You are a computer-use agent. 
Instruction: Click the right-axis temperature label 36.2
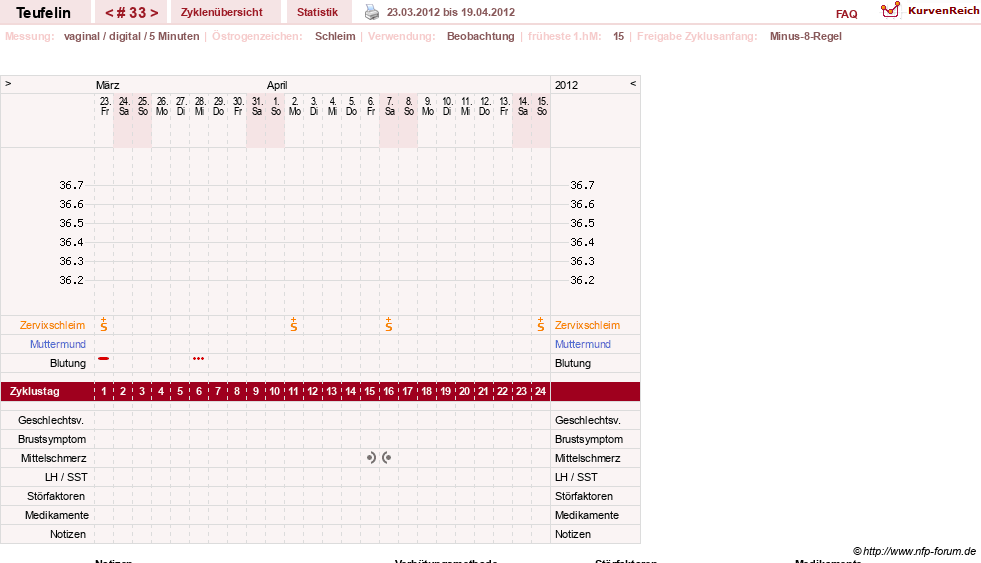582,280
